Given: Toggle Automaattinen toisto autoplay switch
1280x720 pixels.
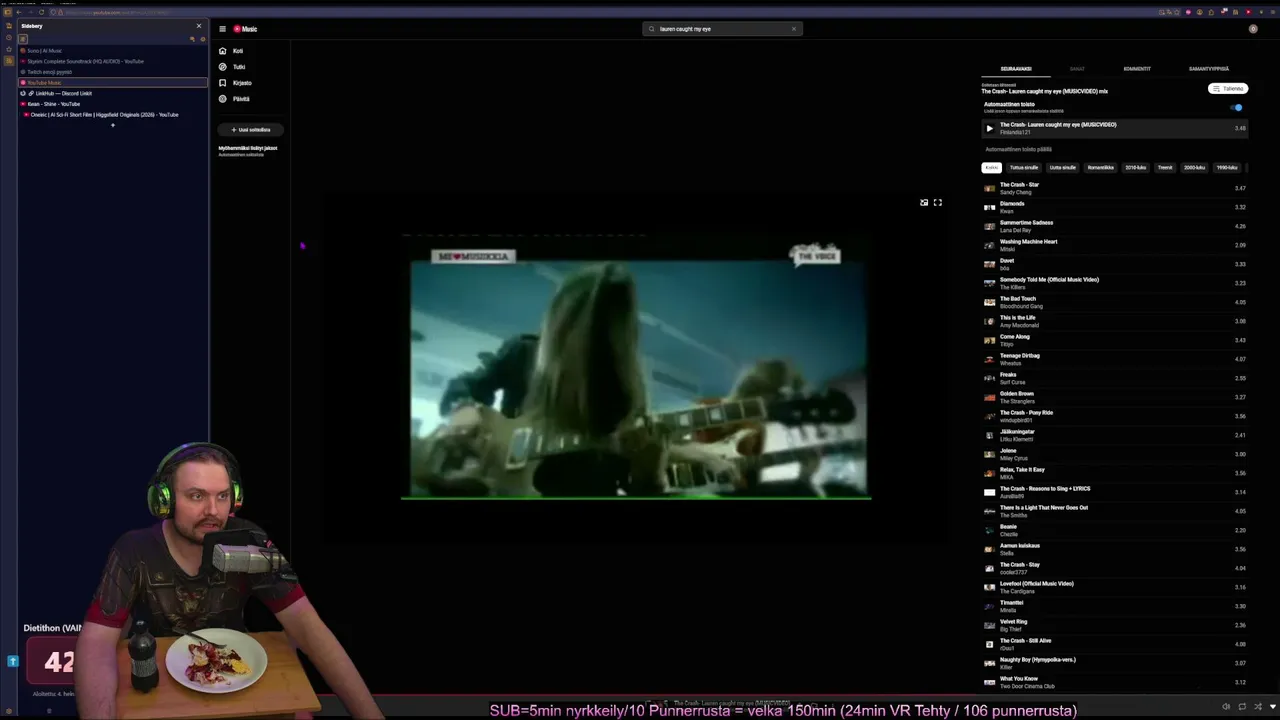Looking at the screenshot, I should 1237,107.
